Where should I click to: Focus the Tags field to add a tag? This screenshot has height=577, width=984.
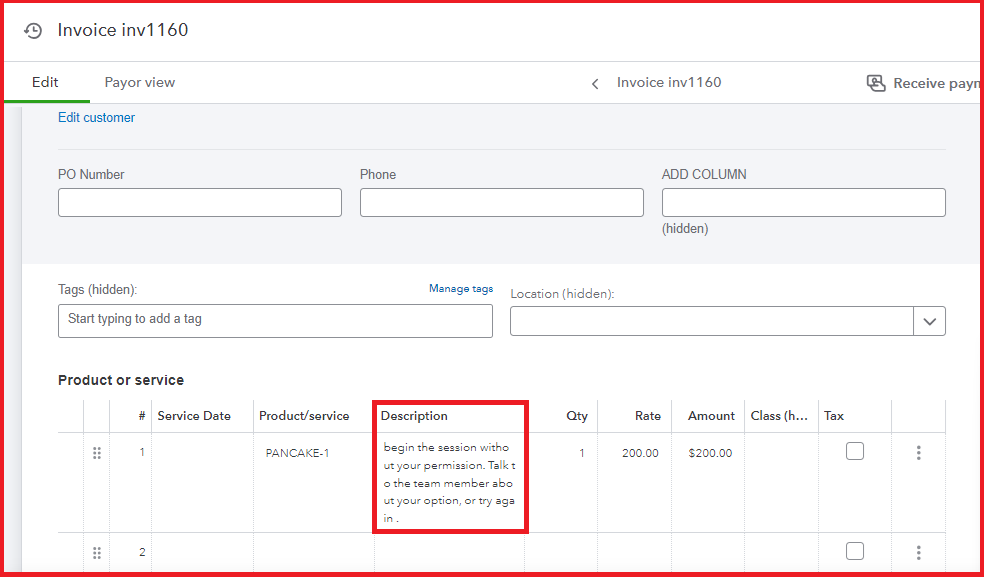point(275,321)
